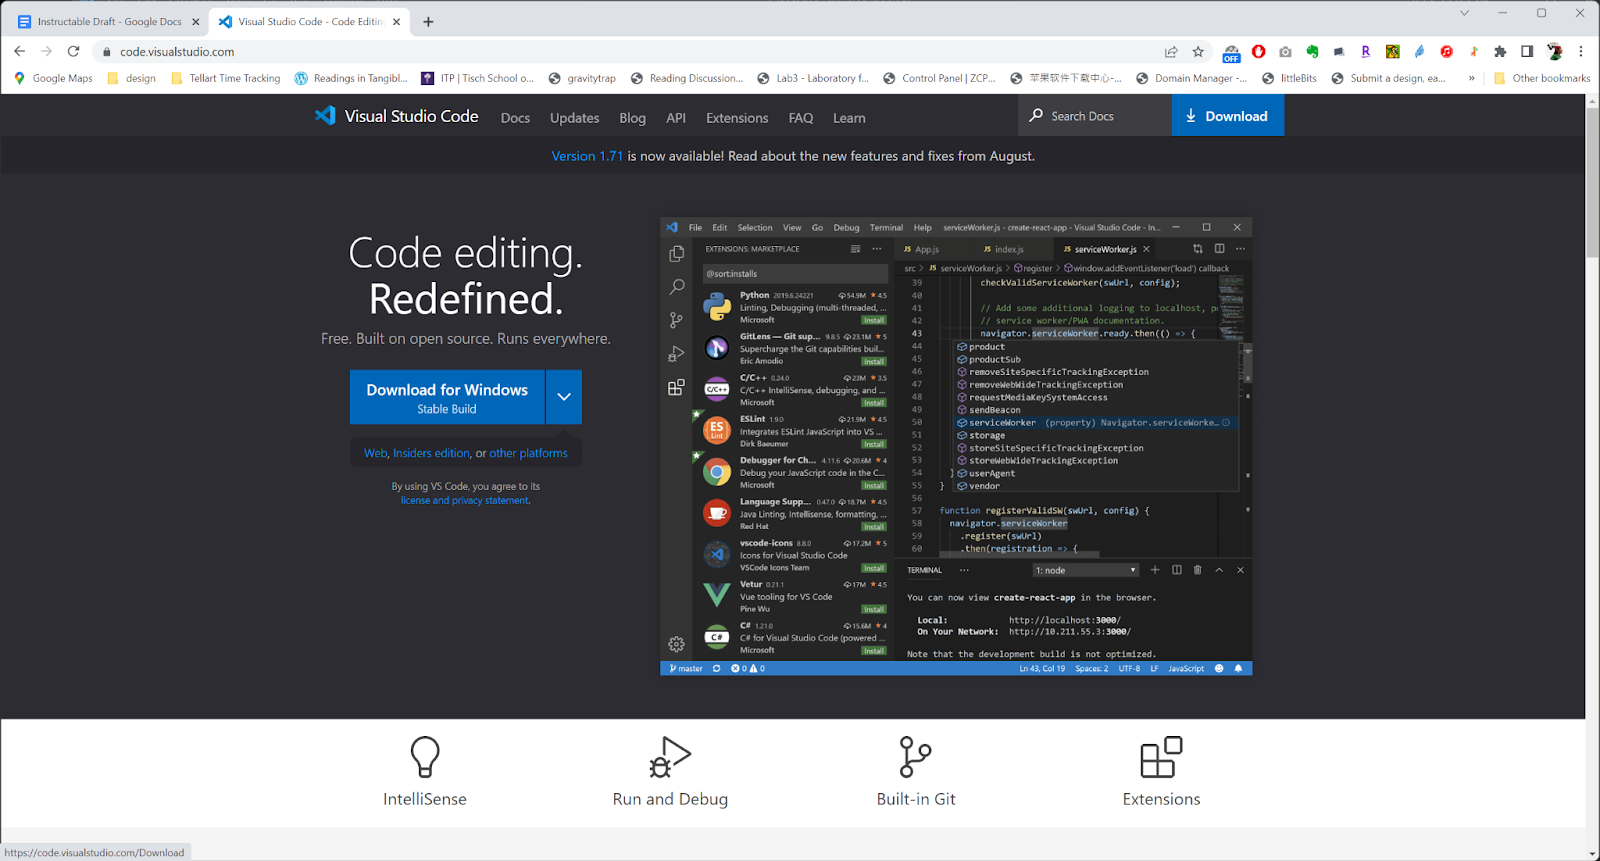Close the Instructable Draft tab
Viewport: 1600px width, 861px height.
[x=196, y=21]
